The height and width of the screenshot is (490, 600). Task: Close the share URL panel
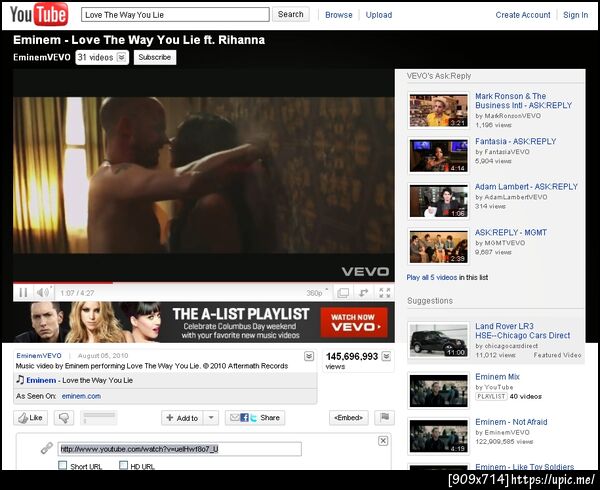(383, 441)
